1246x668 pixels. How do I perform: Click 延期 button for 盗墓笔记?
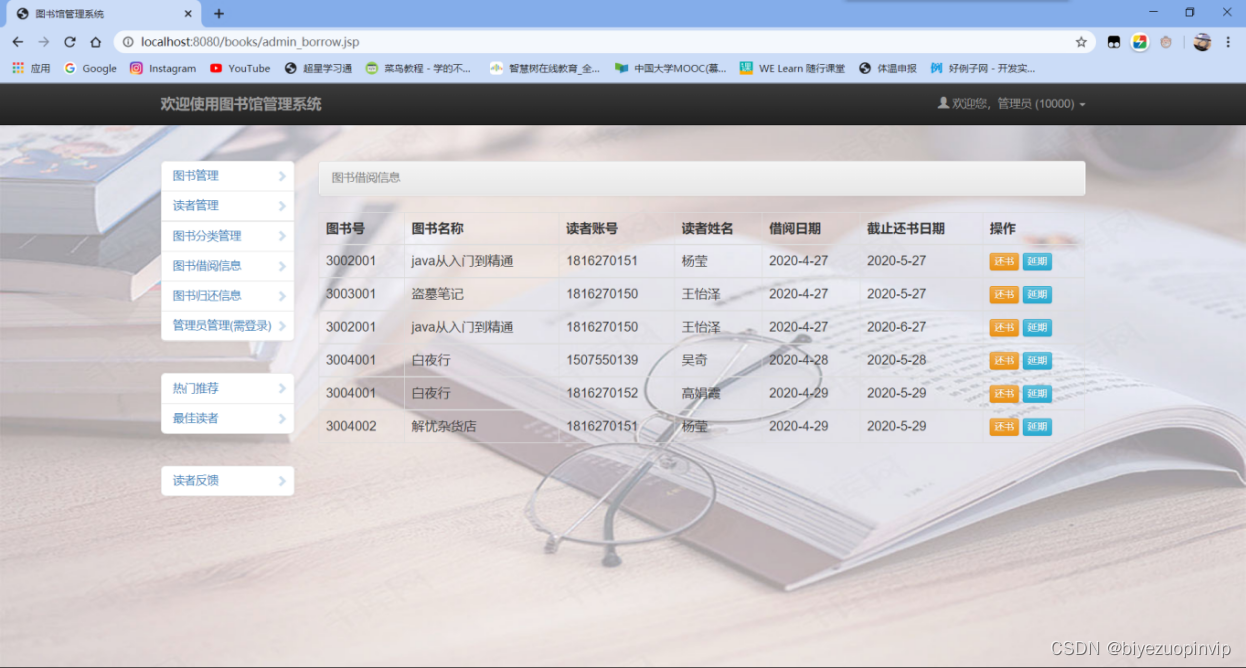pos(1036,294)
